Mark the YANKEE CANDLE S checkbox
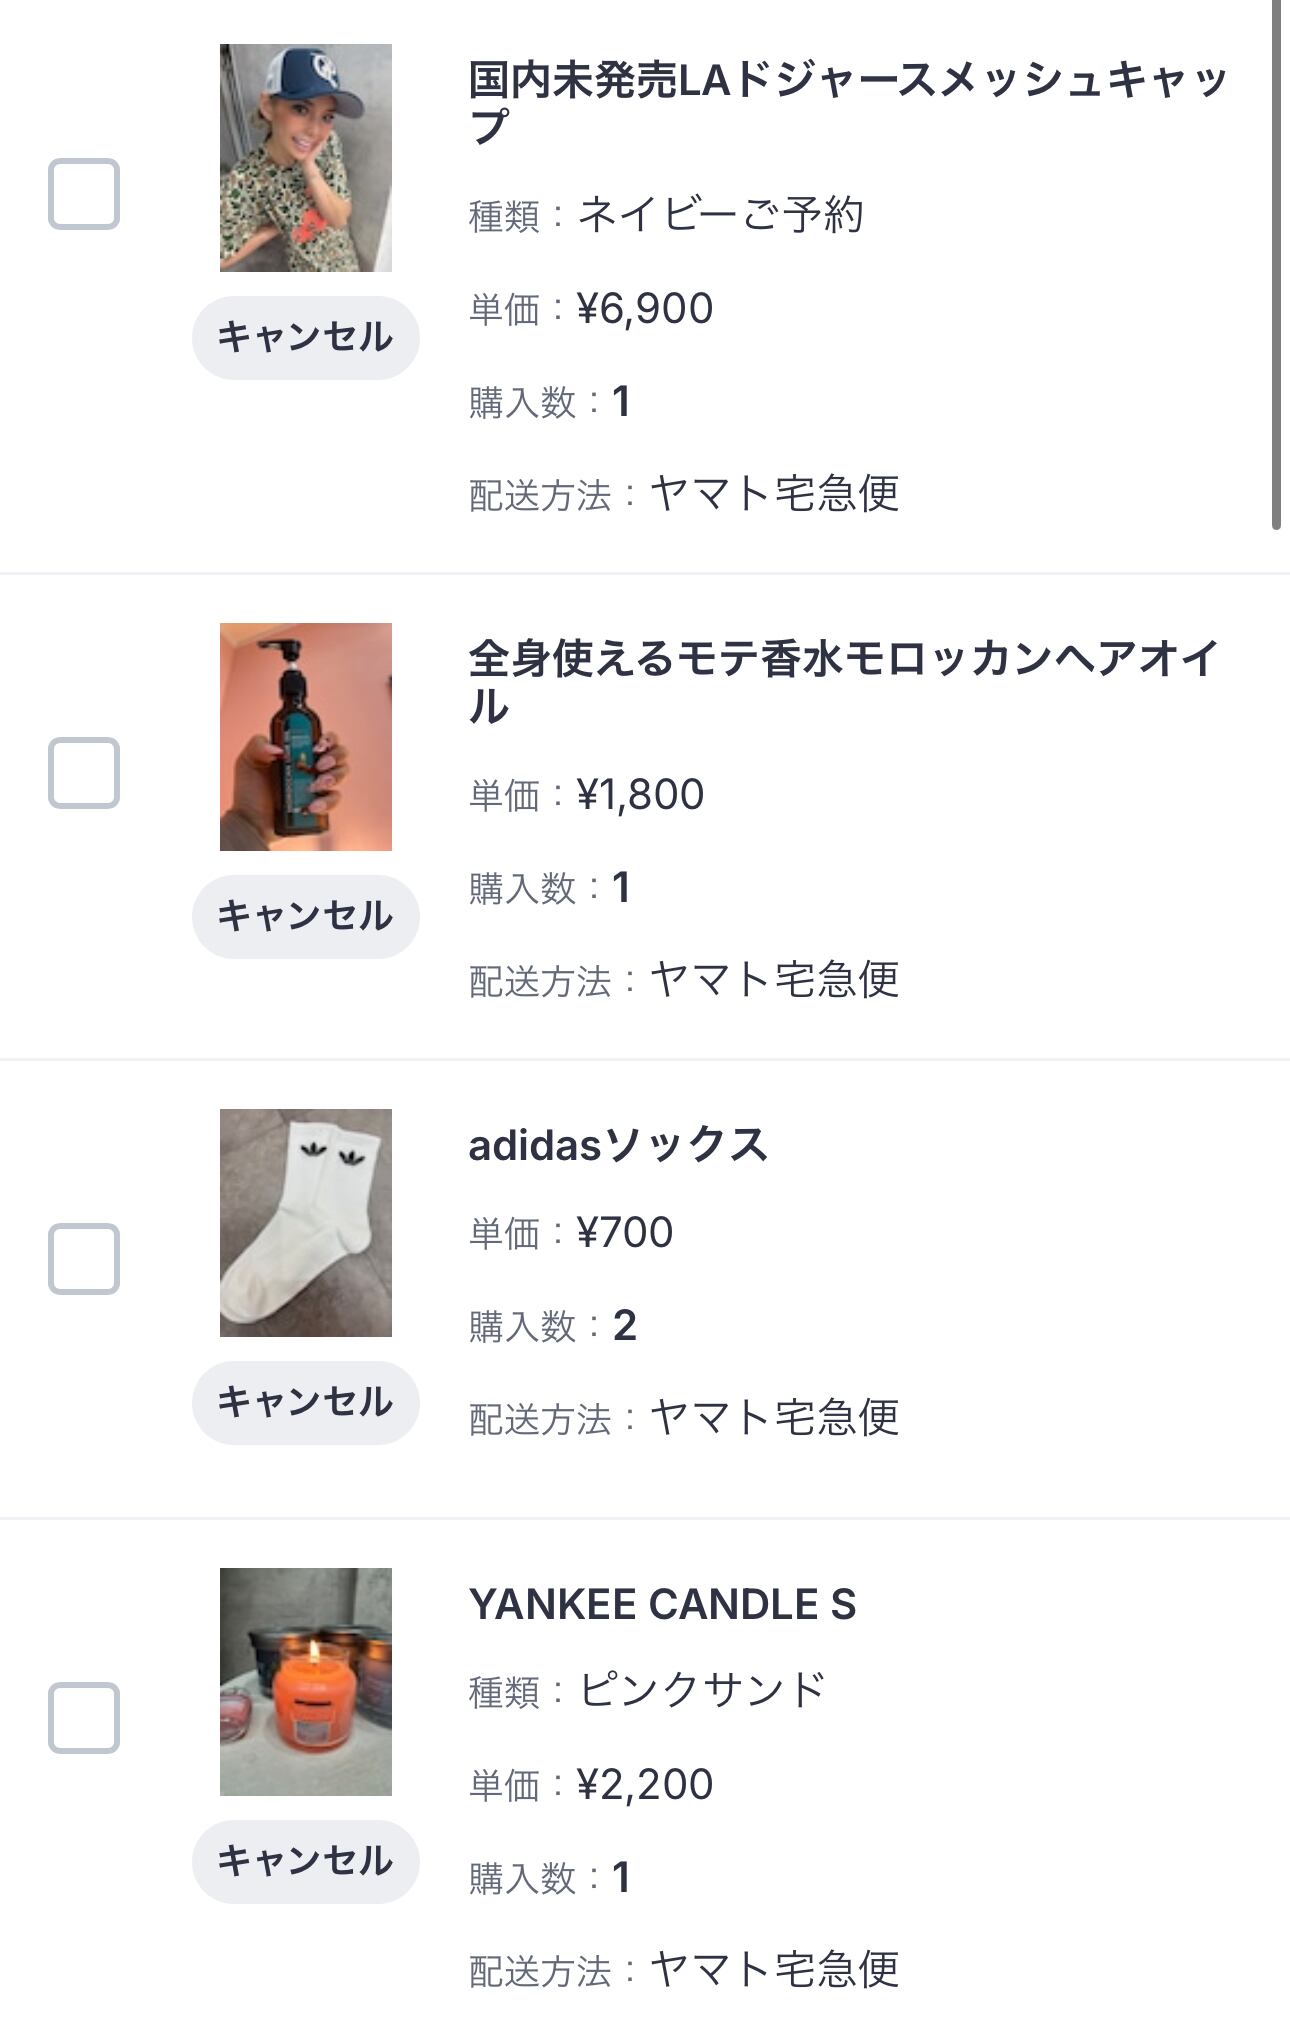The width and height of the screenshot is (1290, 2042). coord(84,1718)
